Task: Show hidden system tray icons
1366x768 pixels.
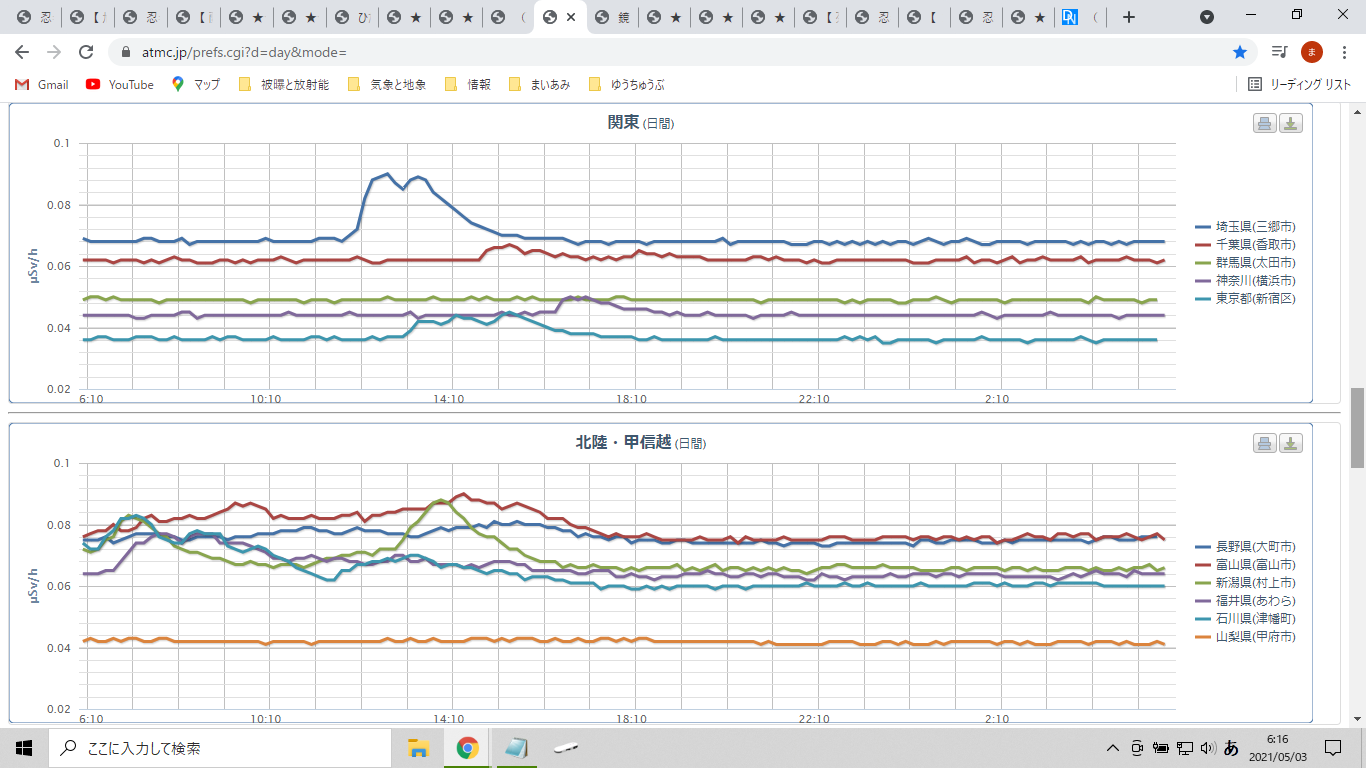Action: point(1112,747)
